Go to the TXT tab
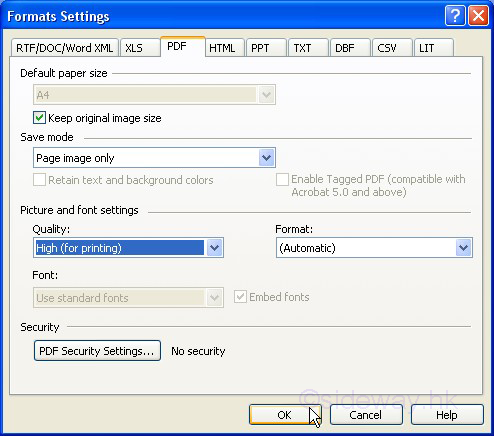494x436 pixels. point(308,48)
